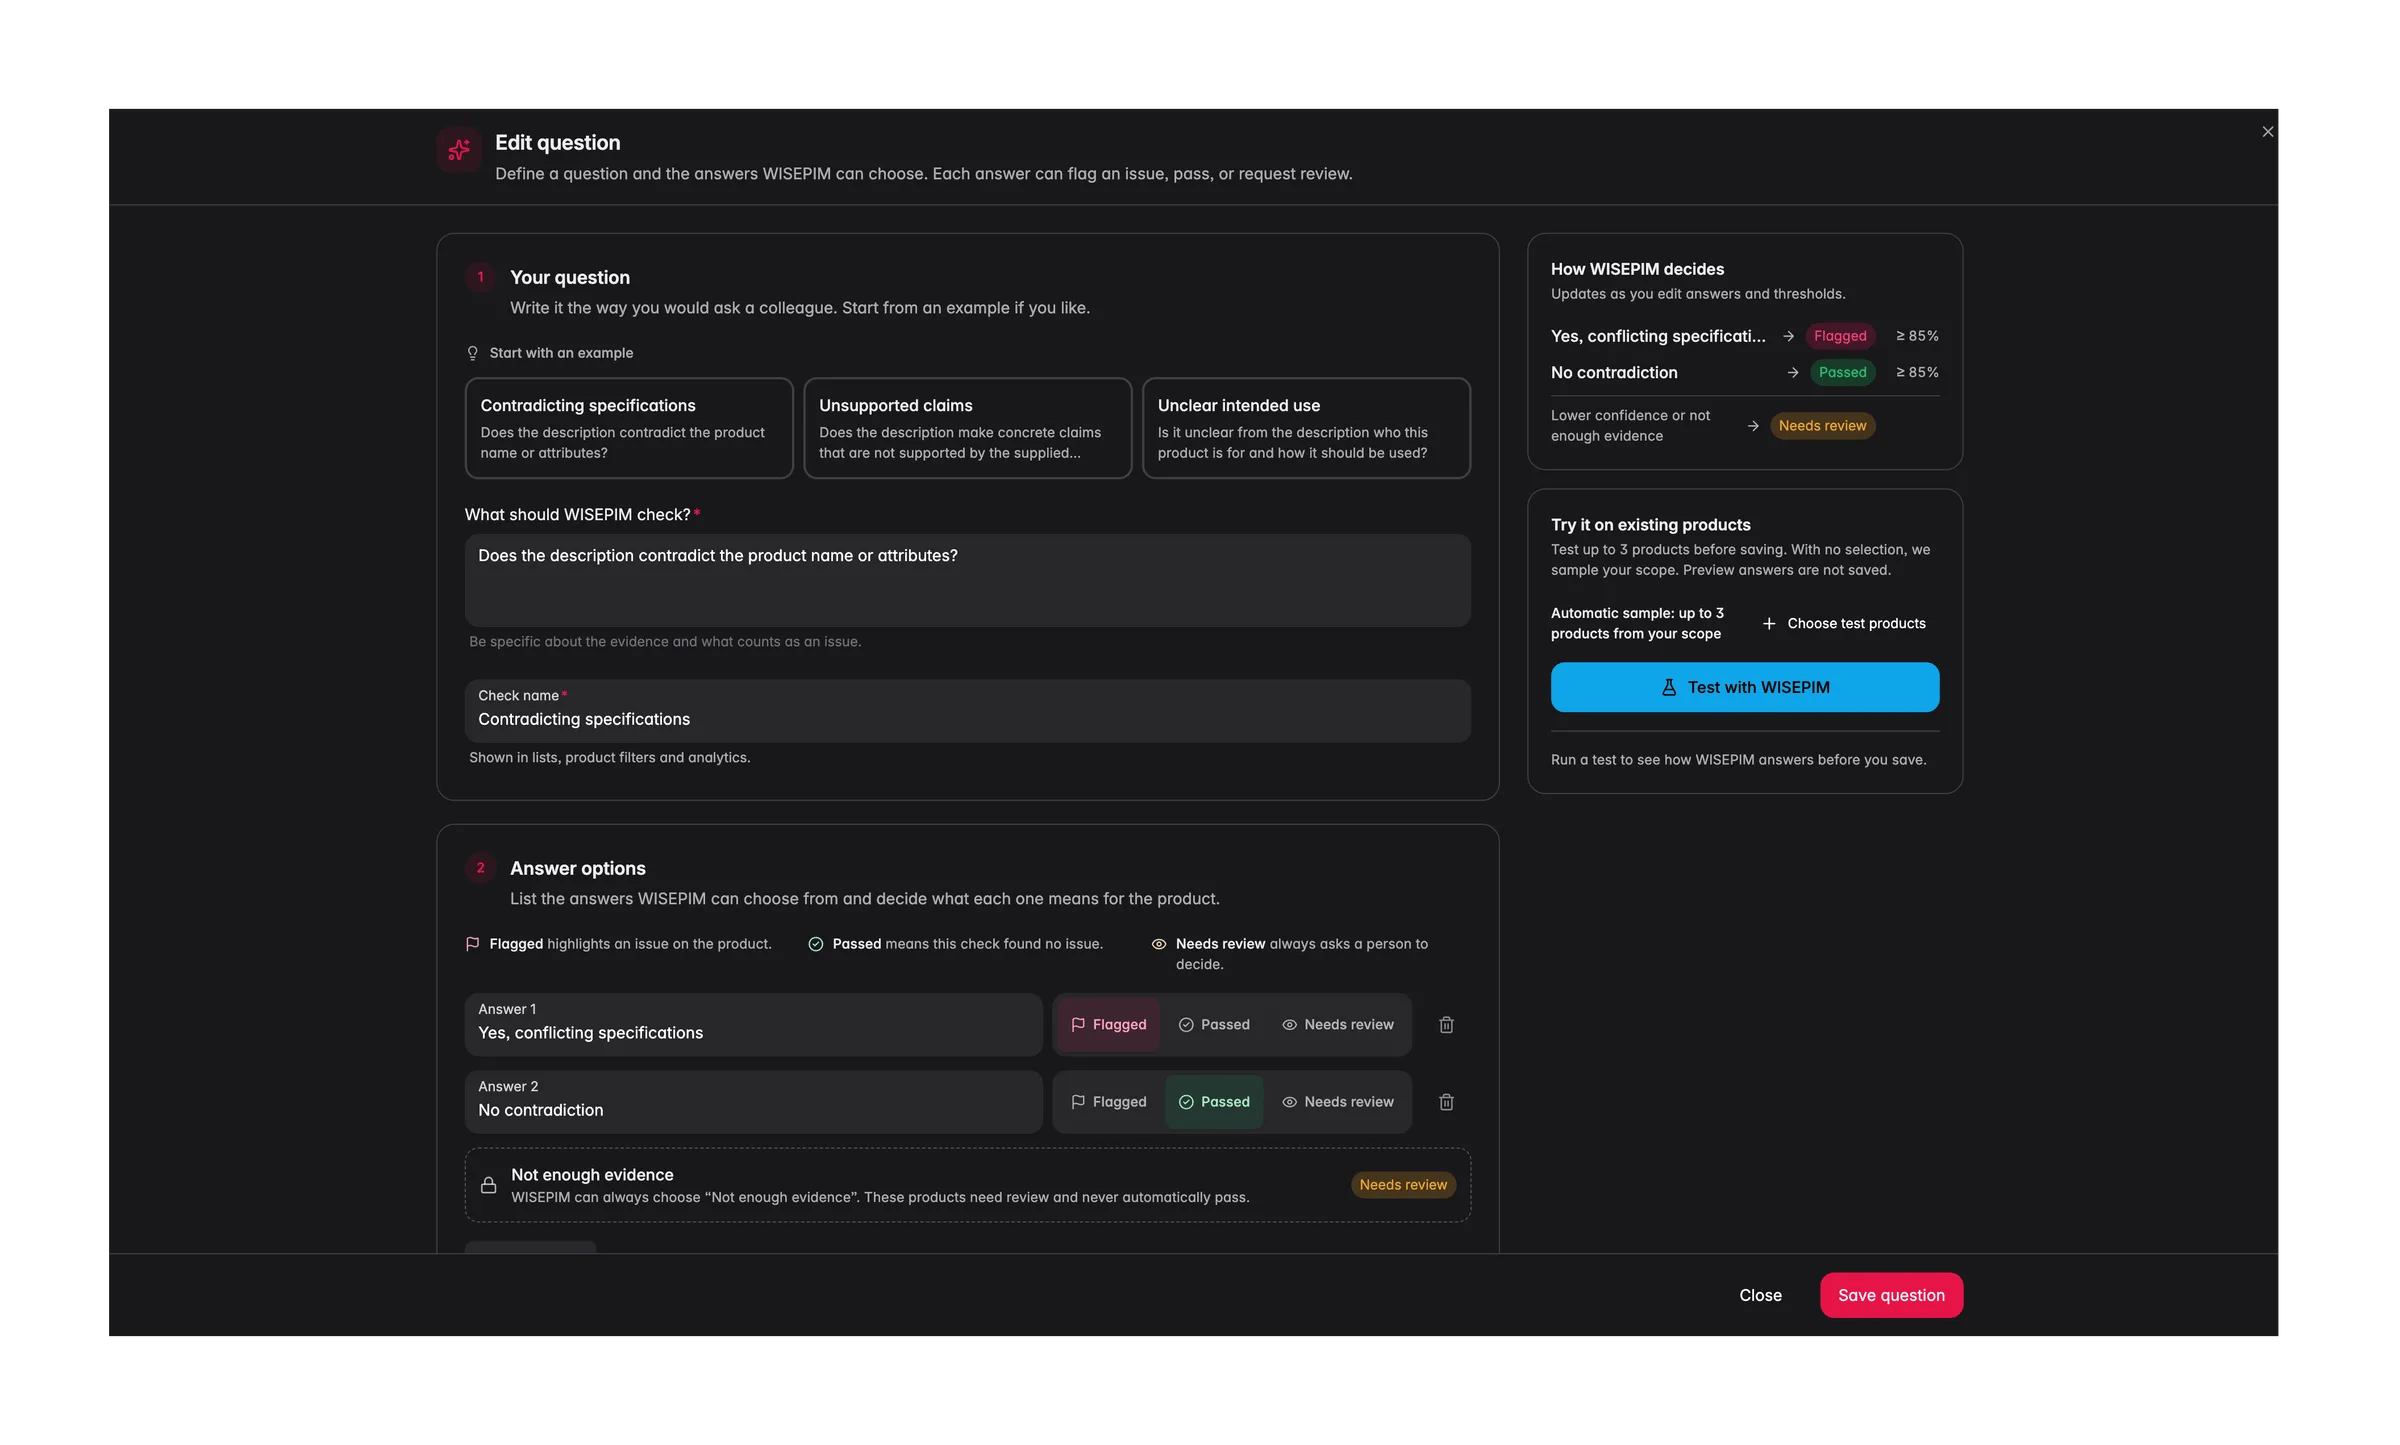
Task: Click the 'Your question' section heading
Action: tap(569, 277)
